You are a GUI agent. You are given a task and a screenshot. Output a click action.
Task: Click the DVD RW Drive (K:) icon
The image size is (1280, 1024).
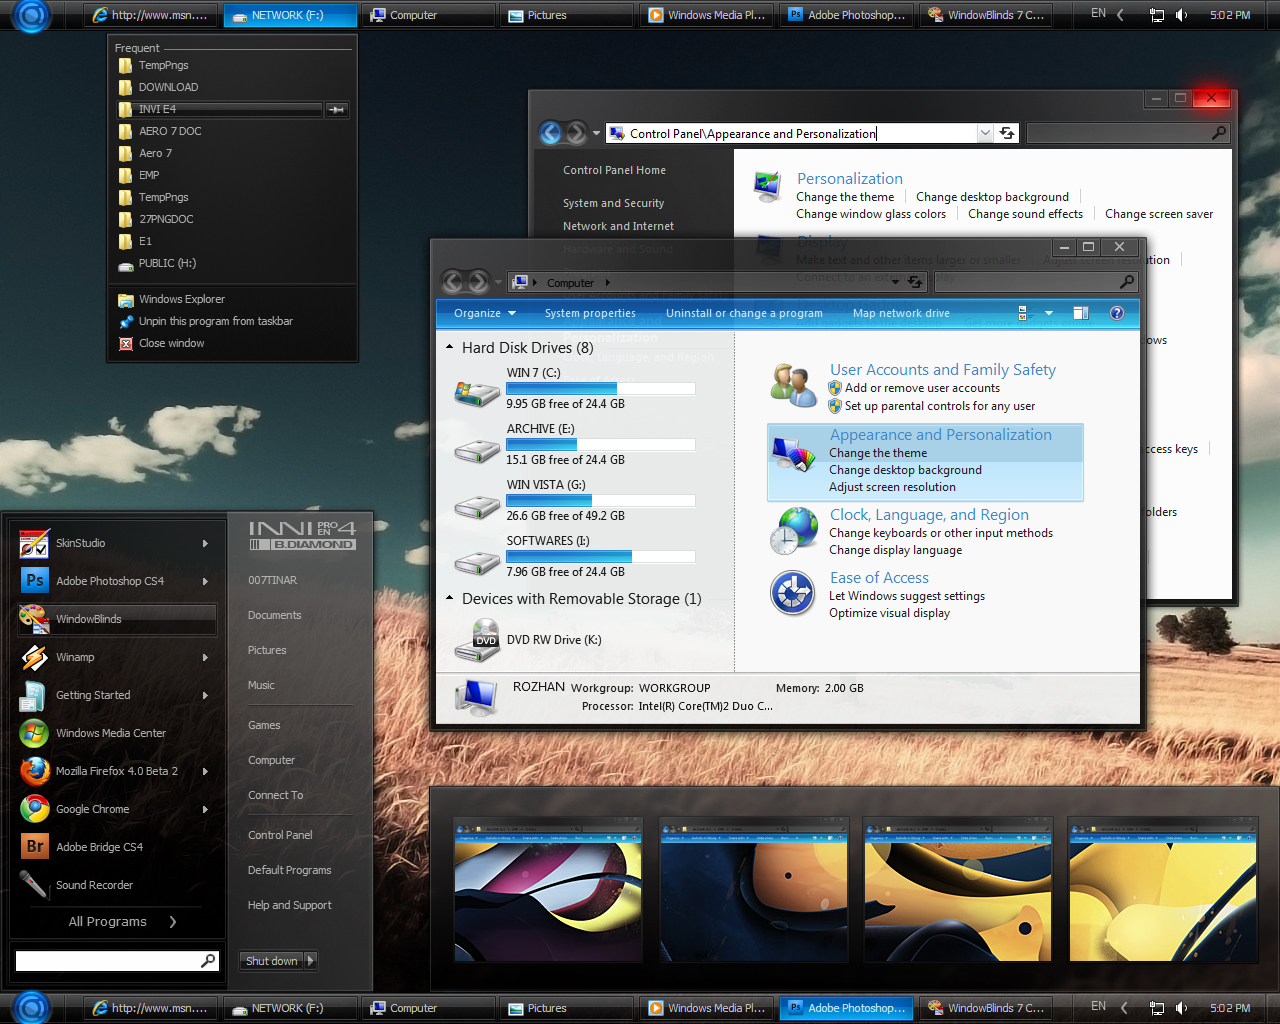[477, 640]
